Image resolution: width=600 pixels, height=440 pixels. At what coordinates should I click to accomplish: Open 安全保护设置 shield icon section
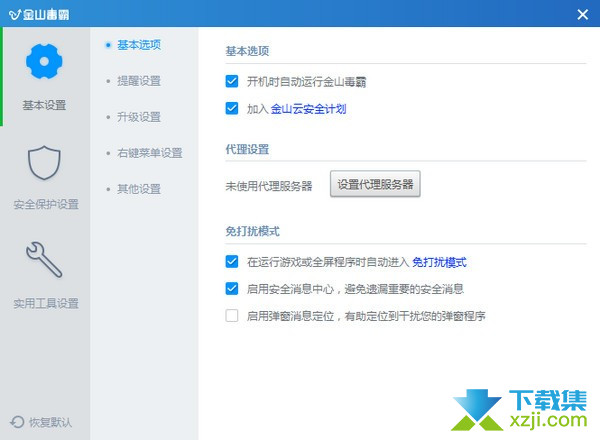[x=44, y=163]
